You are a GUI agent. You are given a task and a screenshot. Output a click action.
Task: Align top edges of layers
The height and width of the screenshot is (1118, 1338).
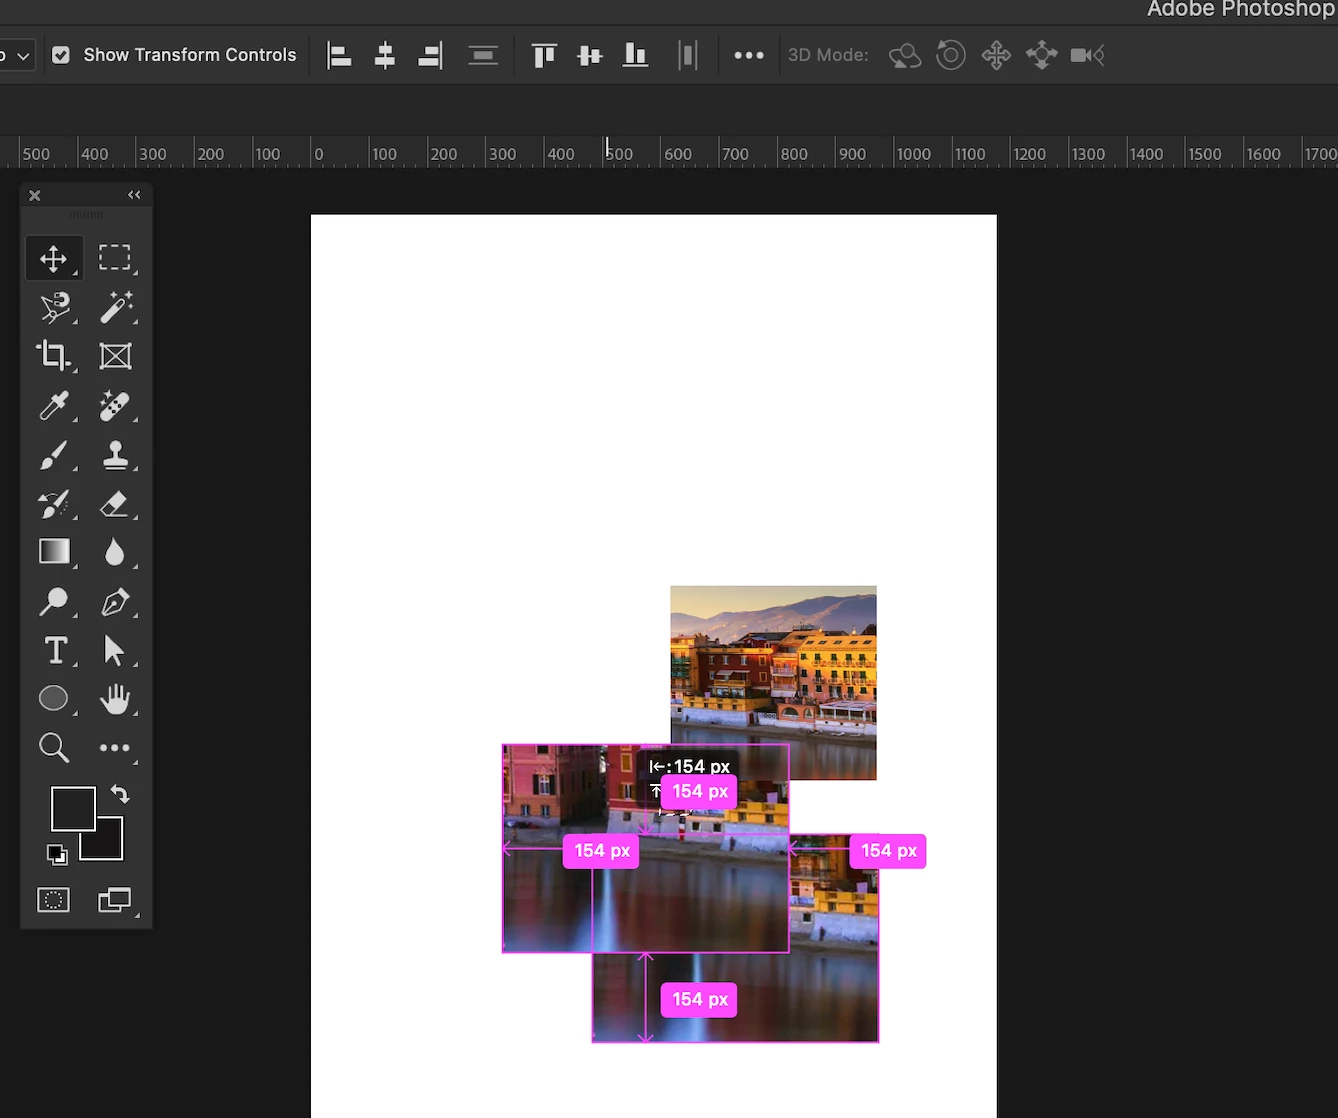tap(544, 55)
